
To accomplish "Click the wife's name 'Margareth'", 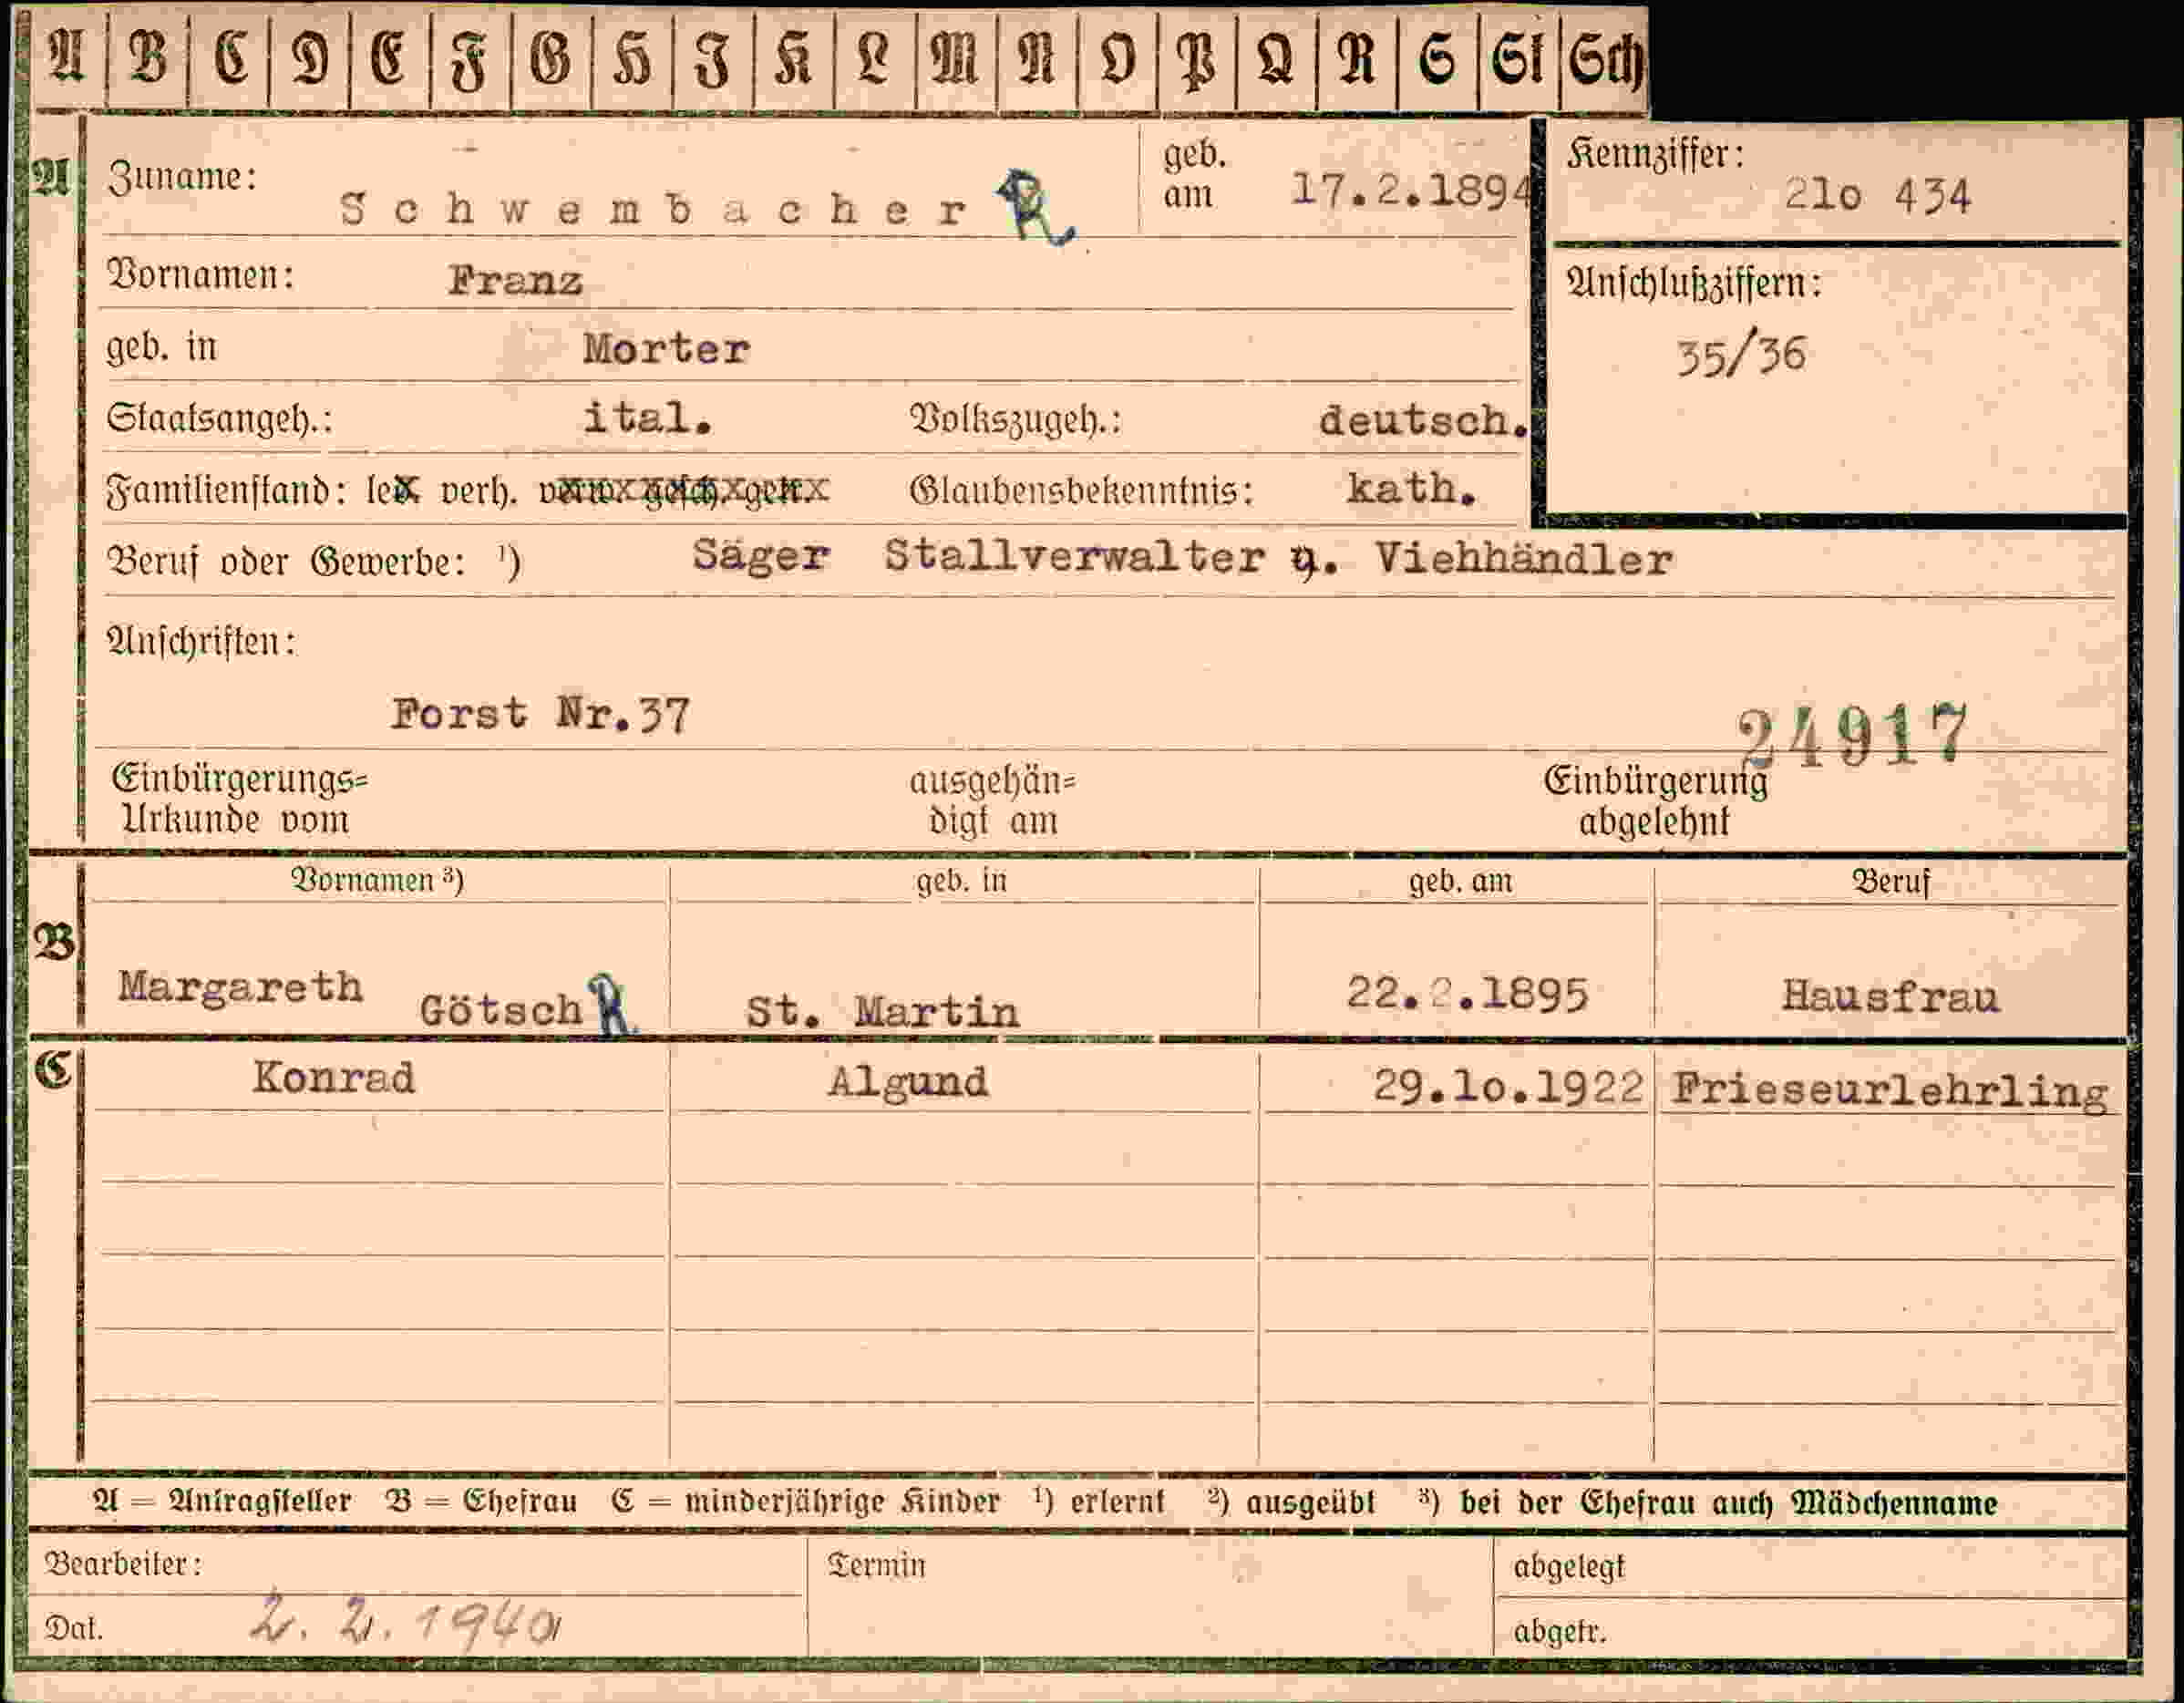I will pos(240,989).
